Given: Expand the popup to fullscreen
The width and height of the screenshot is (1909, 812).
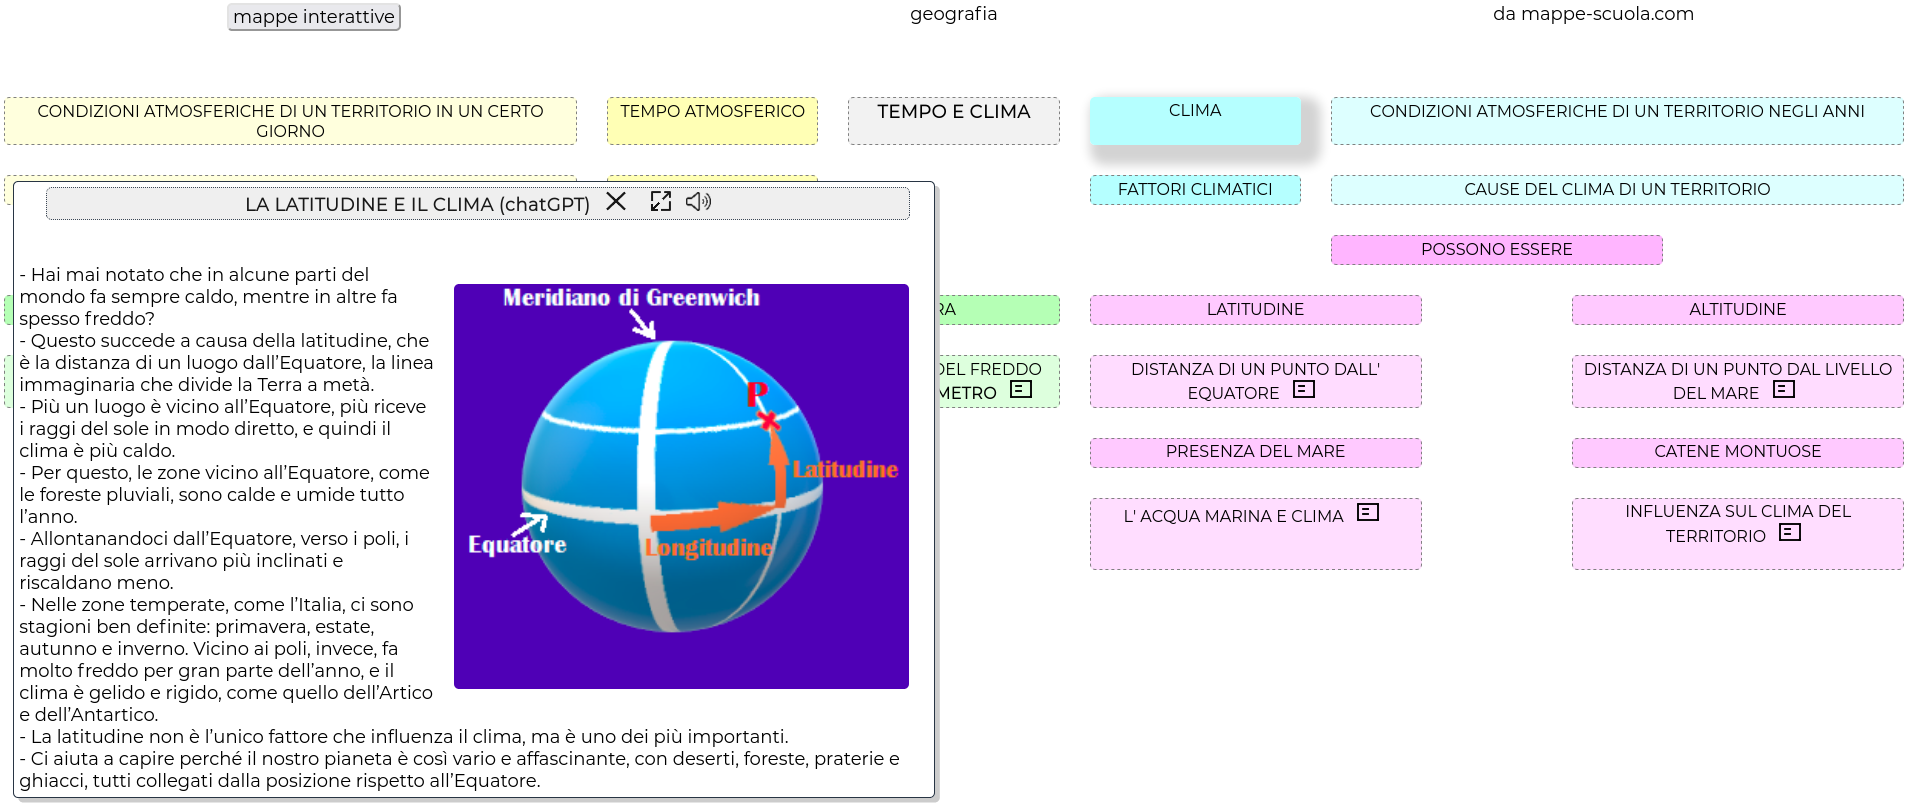Looking at the screenshot, I should [661, 202].
